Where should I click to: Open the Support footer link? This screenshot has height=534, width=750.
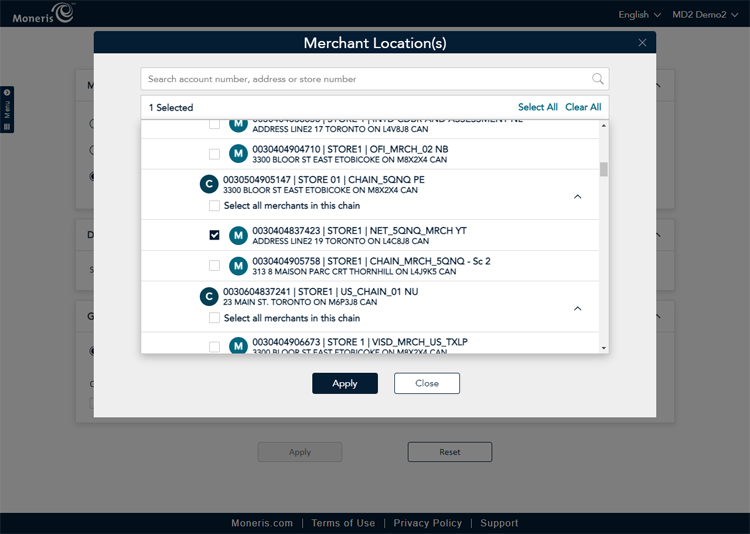(499, 523)
